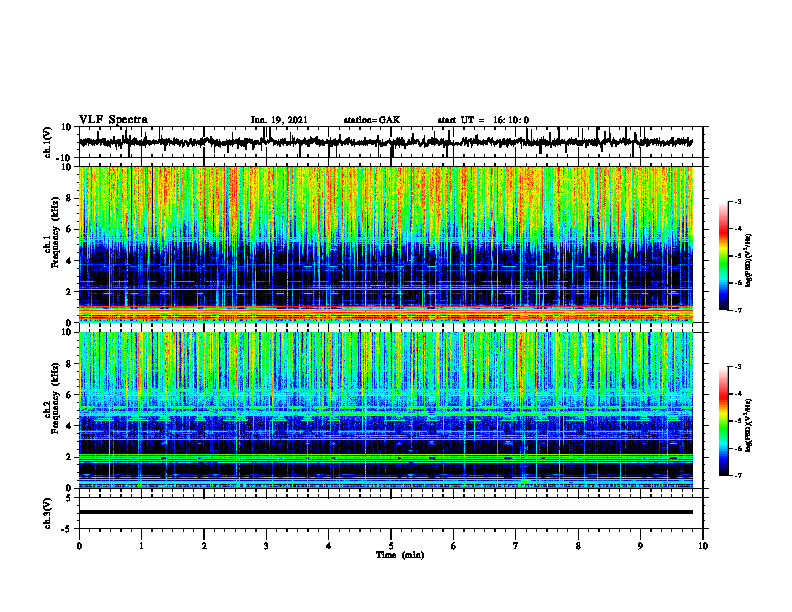The height and width of the screenshot is (612, 792).
Task: Click the "-7" tick on the ch.2 color bar
Action: tap(737, 475)
